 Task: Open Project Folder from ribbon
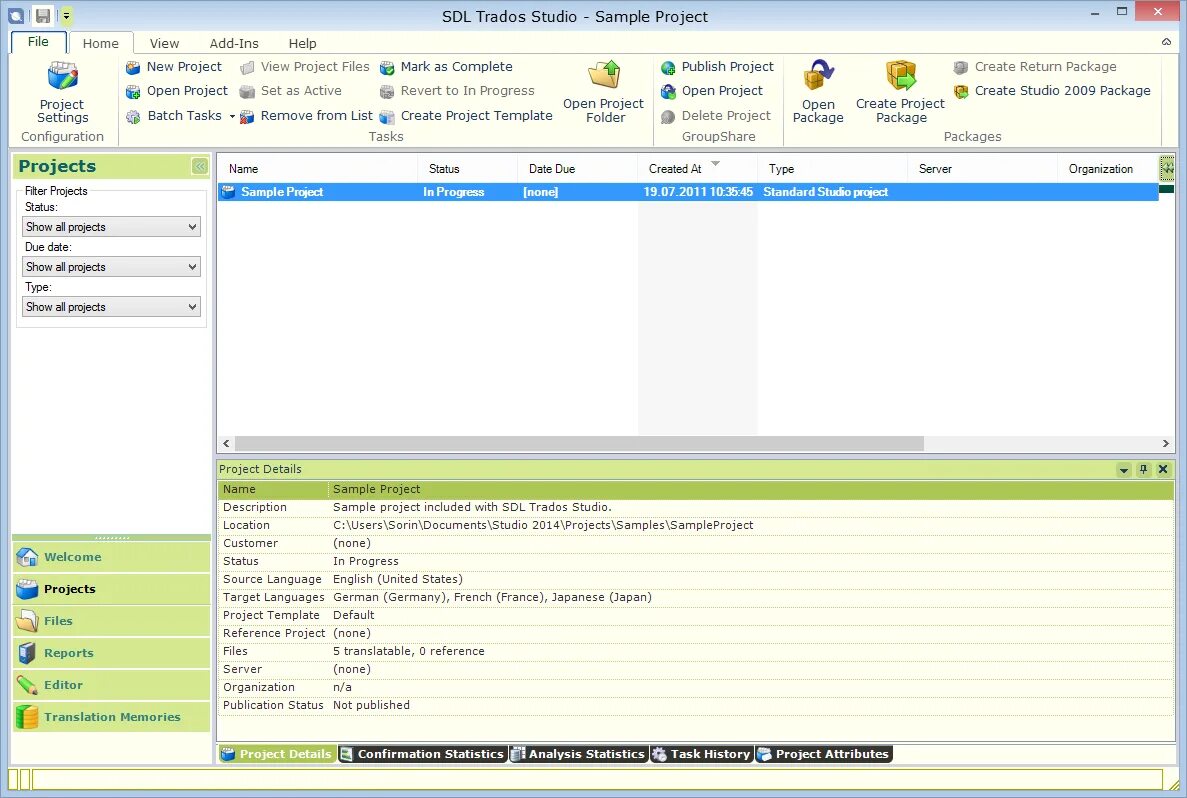tap(603, 92)
